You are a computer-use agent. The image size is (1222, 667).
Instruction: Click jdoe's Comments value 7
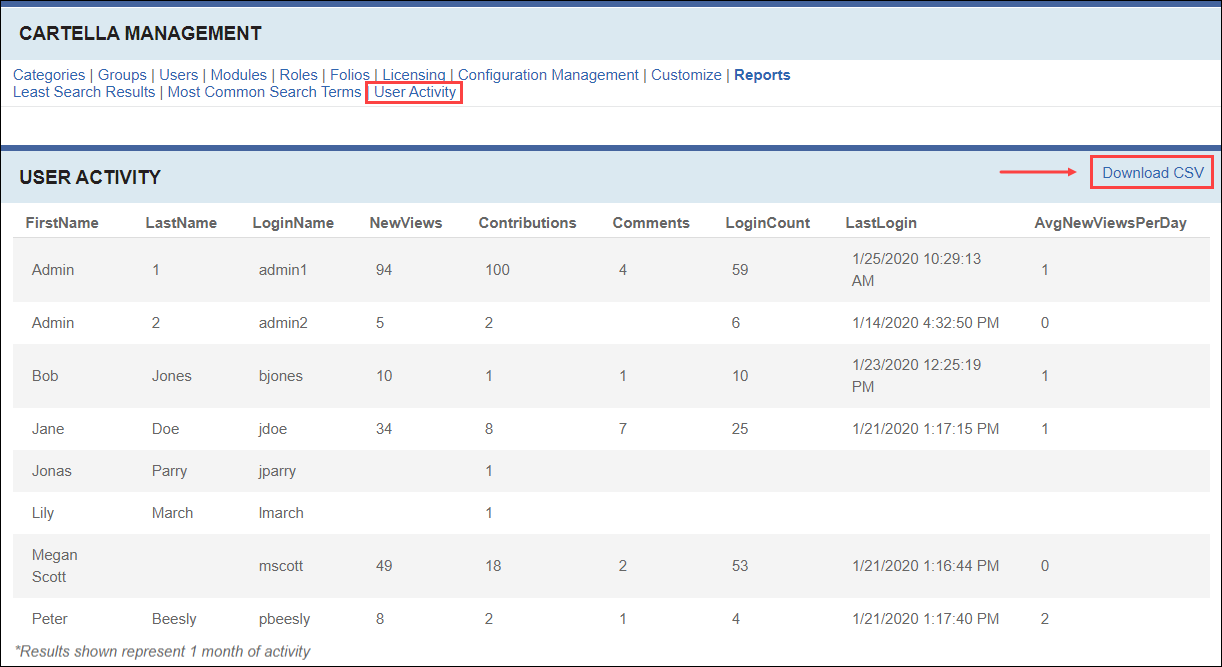pos(623,429)
